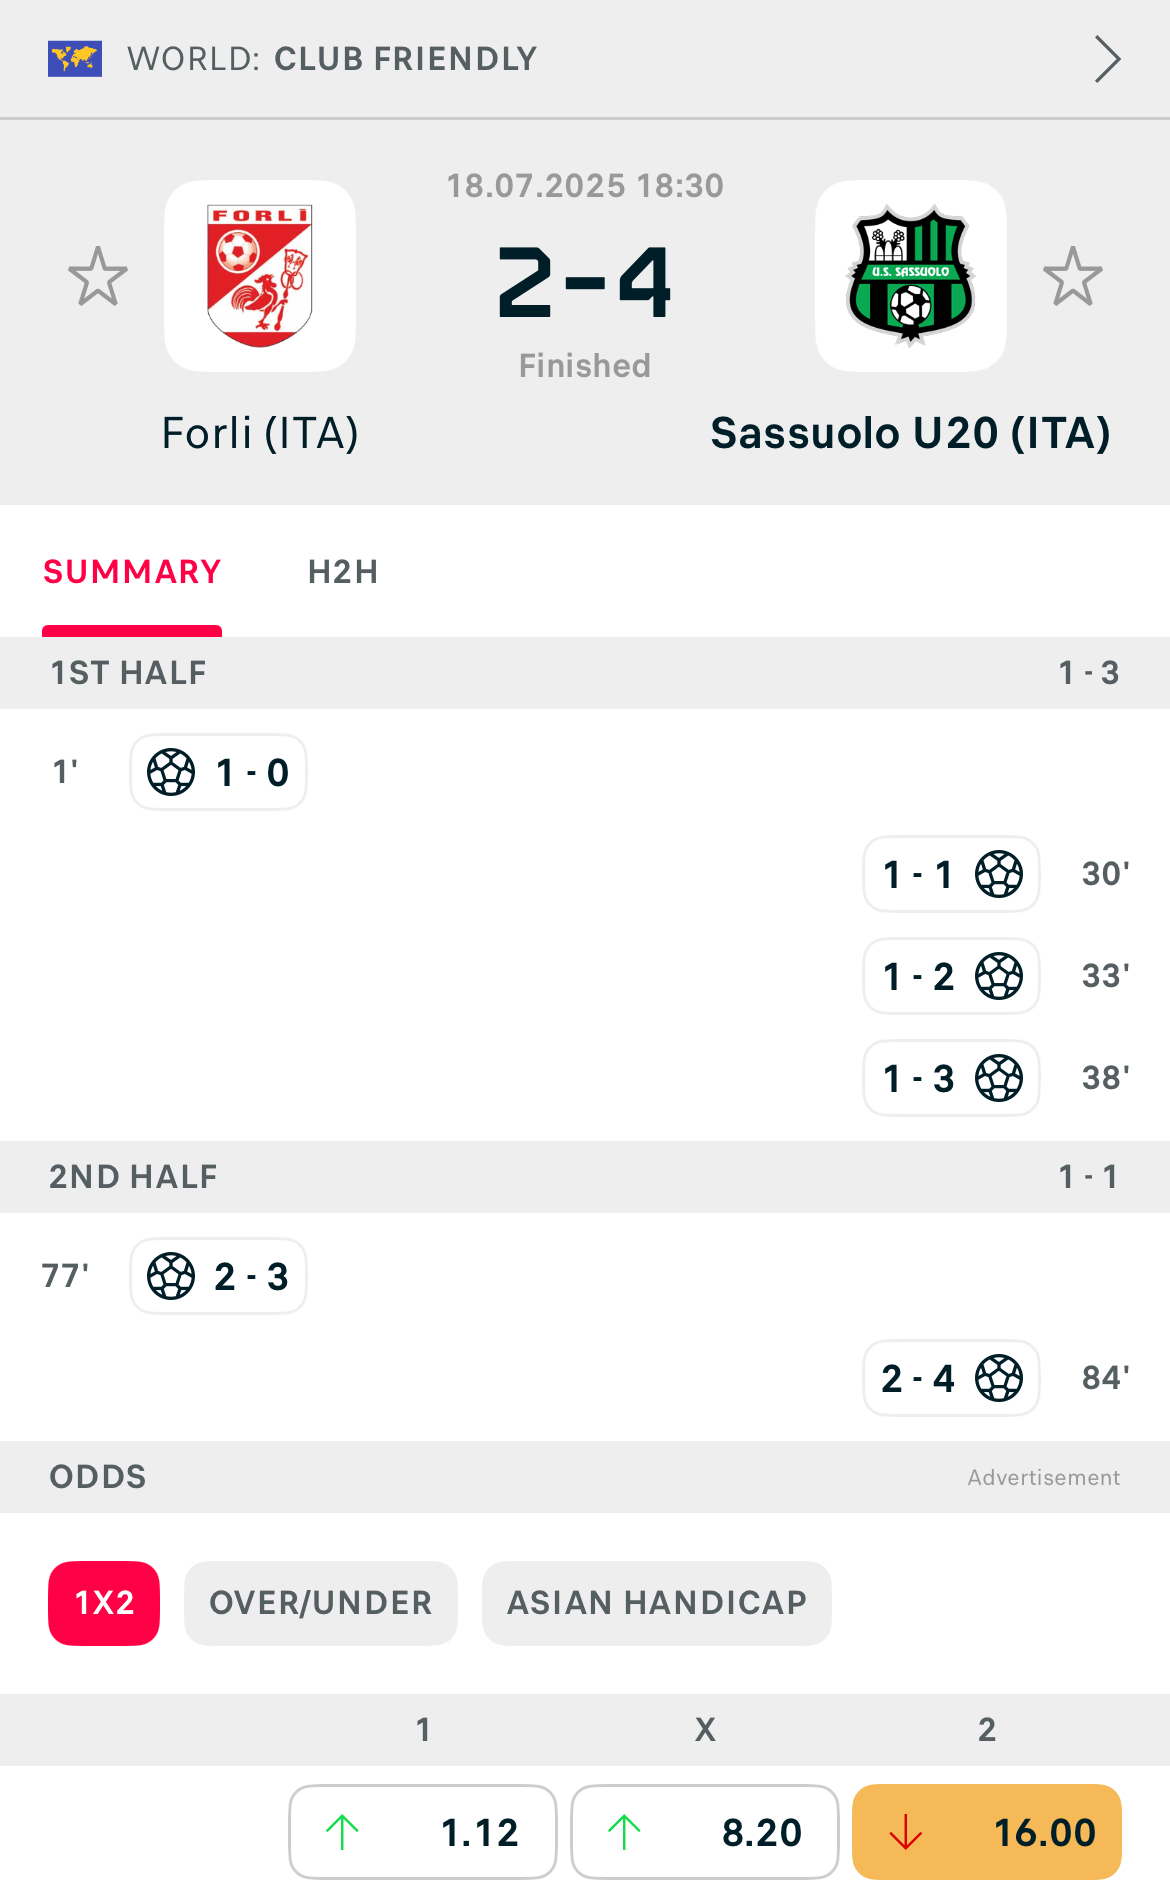Screen dimensions: 1170x1902
Task: Click the 38' goal 1-3 ball icon
Action: pyautogui.click(x=999, y=1078)
